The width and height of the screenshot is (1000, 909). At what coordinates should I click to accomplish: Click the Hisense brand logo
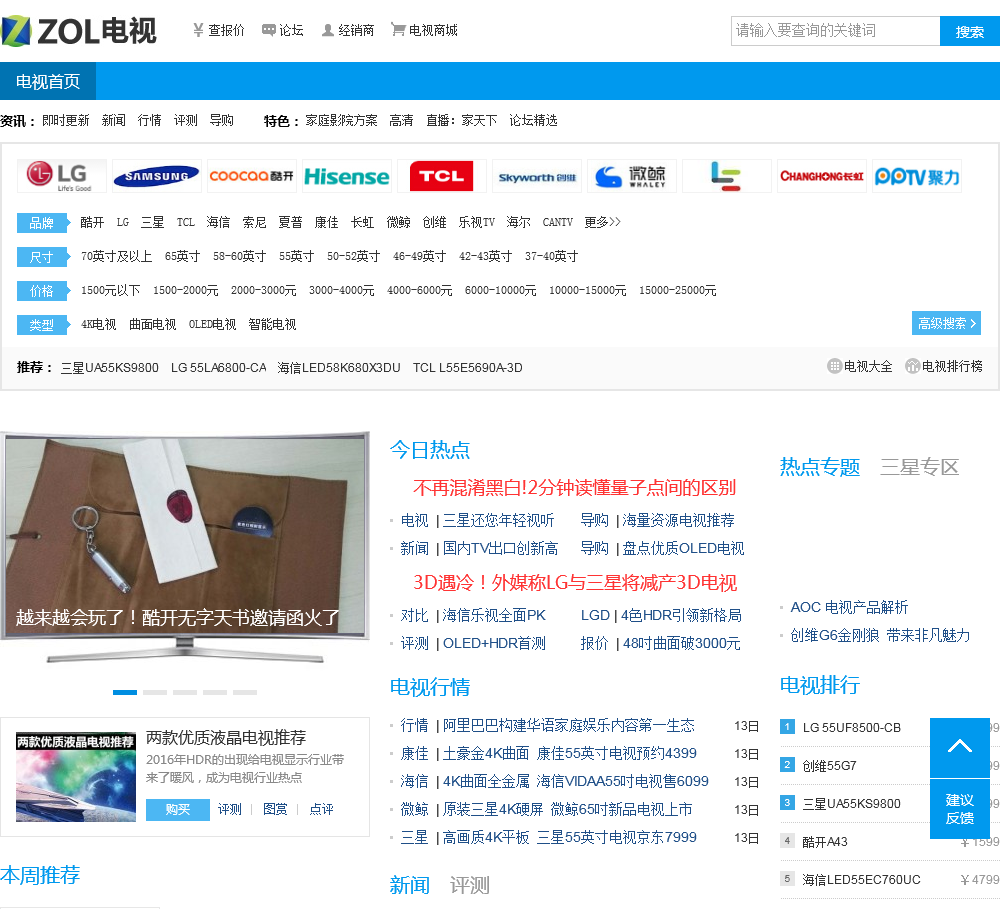click(346, 176)
